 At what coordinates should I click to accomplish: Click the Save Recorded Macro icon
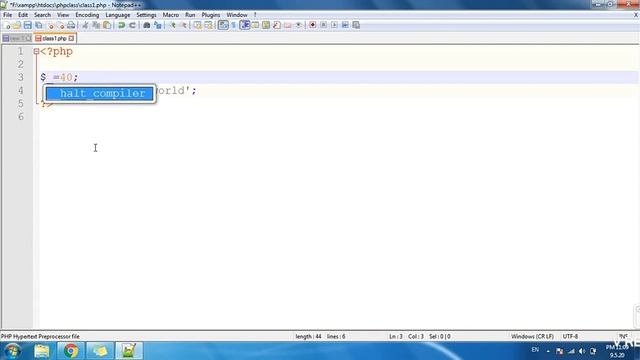(356, 25)
